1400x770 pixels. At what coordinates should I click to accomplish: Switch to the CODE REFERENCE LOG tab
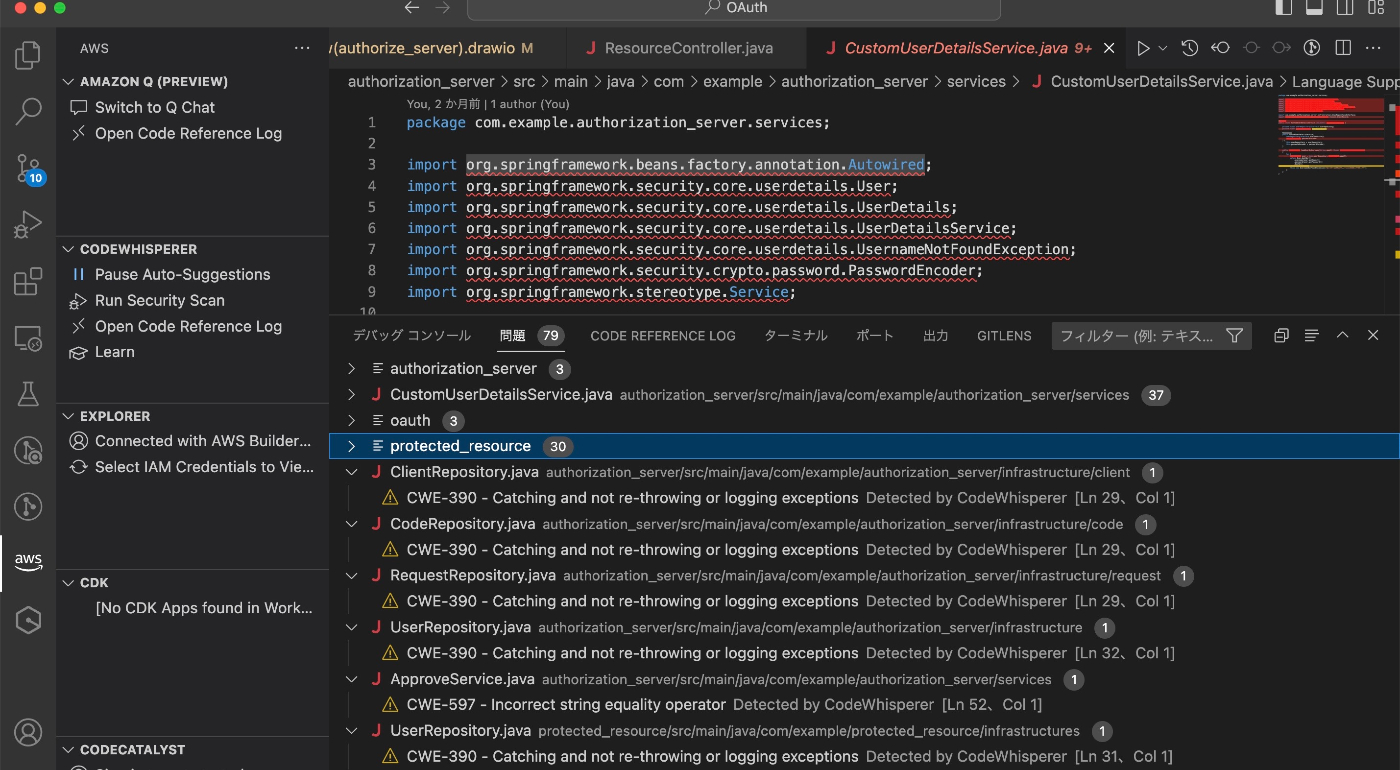tap(663, 336)
